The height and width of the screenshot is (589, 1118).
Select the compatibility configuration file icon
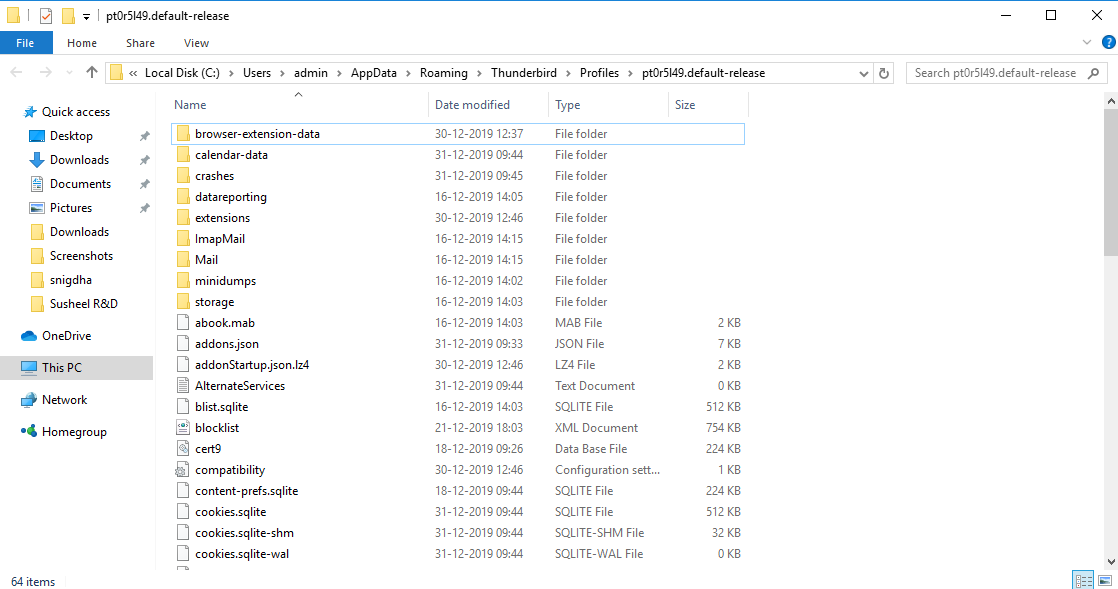point(182,470)
